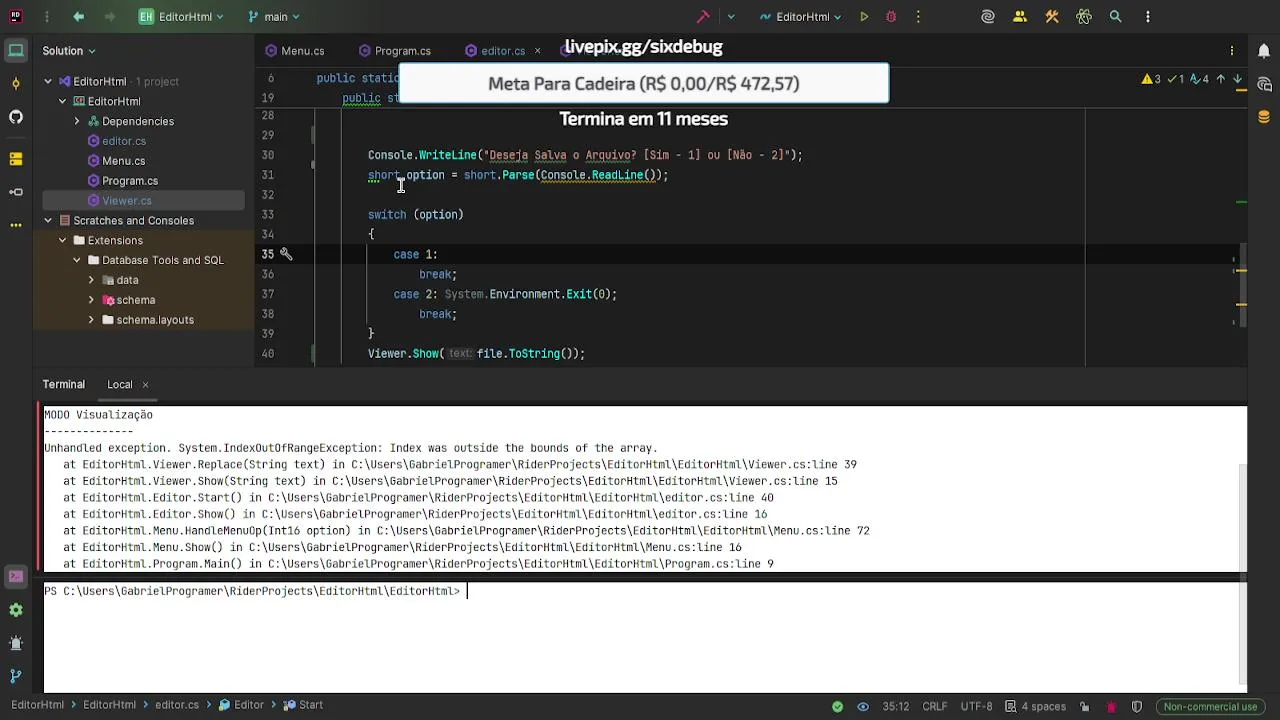Click the PowerShell terminal prompt input
This screenshot has width=1280, height=720.
(640, 591)
